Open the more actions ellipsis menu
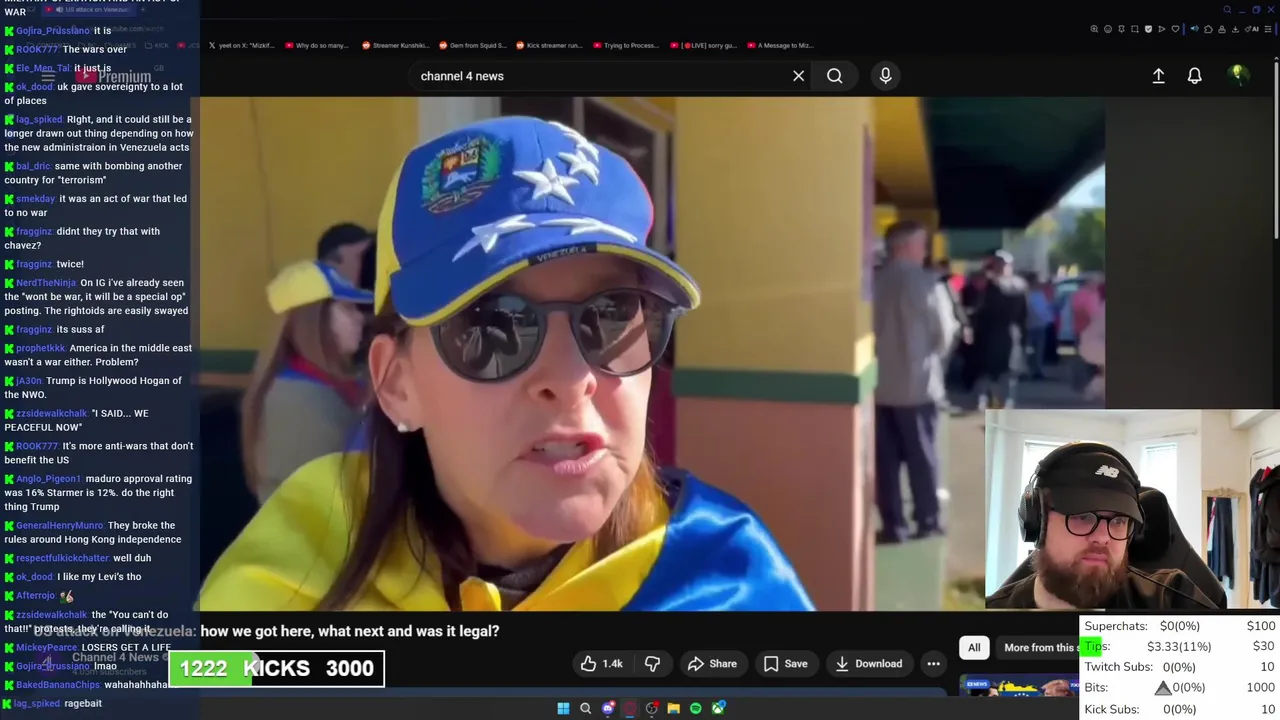The height and width of the screenshot is (720, 1280). (933, 664)
